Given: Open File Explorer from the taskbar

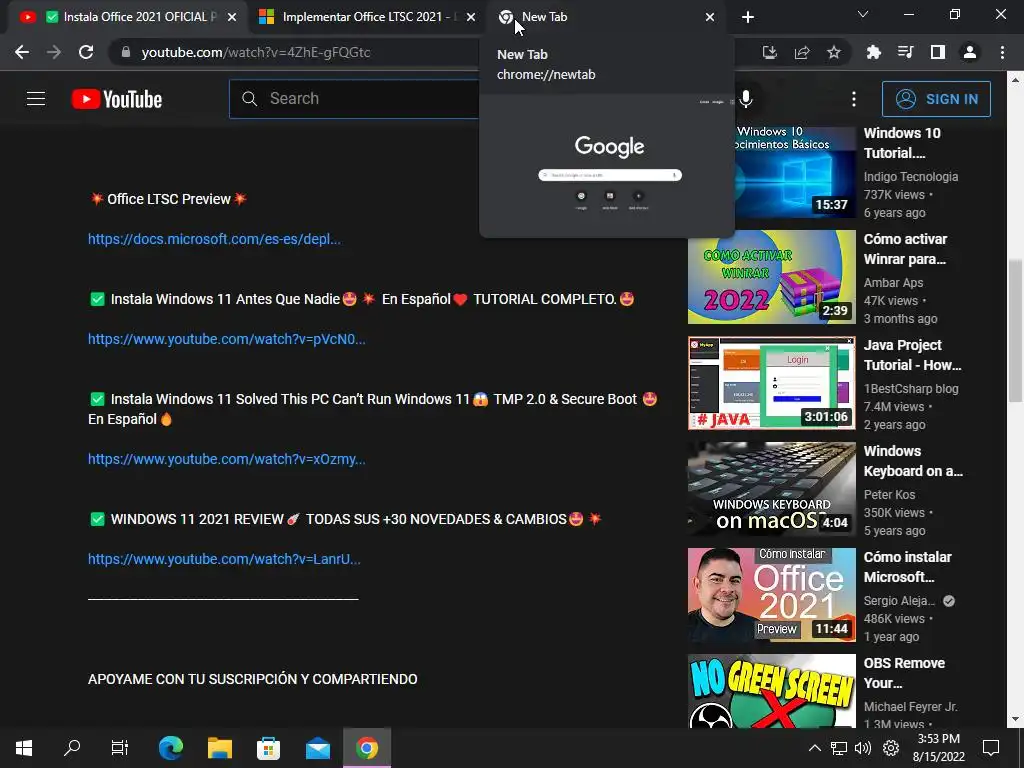Looking at the screenshot, I should click(x=219, y=748).
